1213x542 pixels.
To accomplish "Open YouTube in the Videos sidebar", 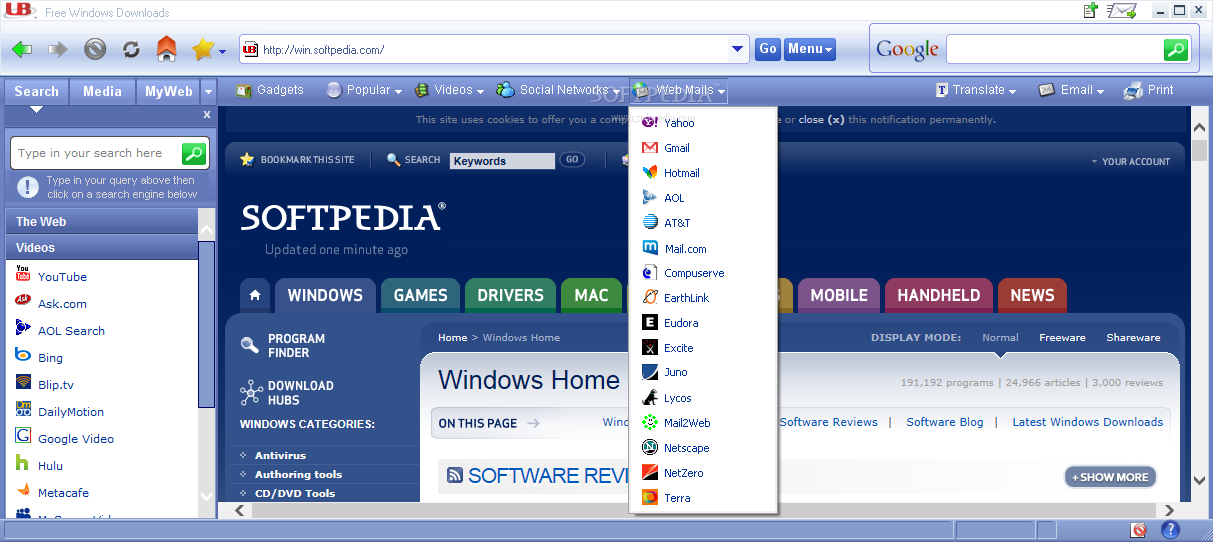I will [x=62, y=277].
